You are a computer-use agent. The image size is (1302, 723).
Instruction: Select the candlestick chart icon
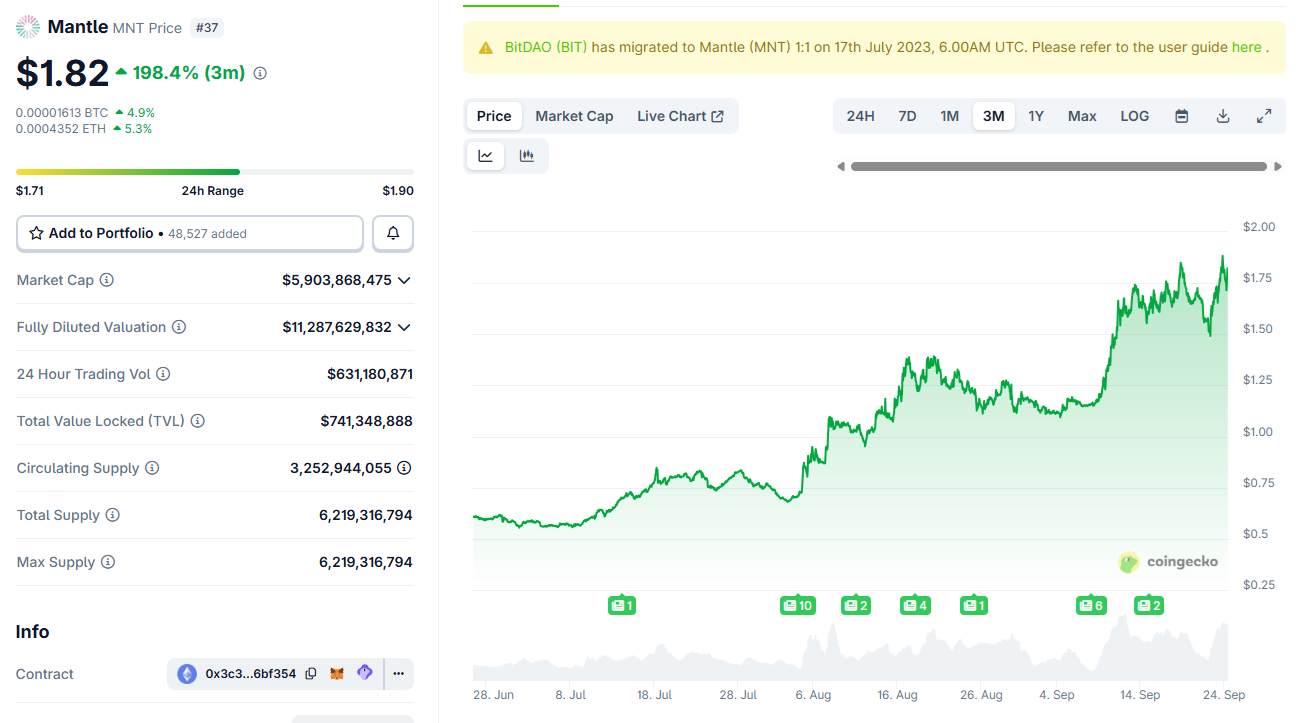click(x=528, y=155)
